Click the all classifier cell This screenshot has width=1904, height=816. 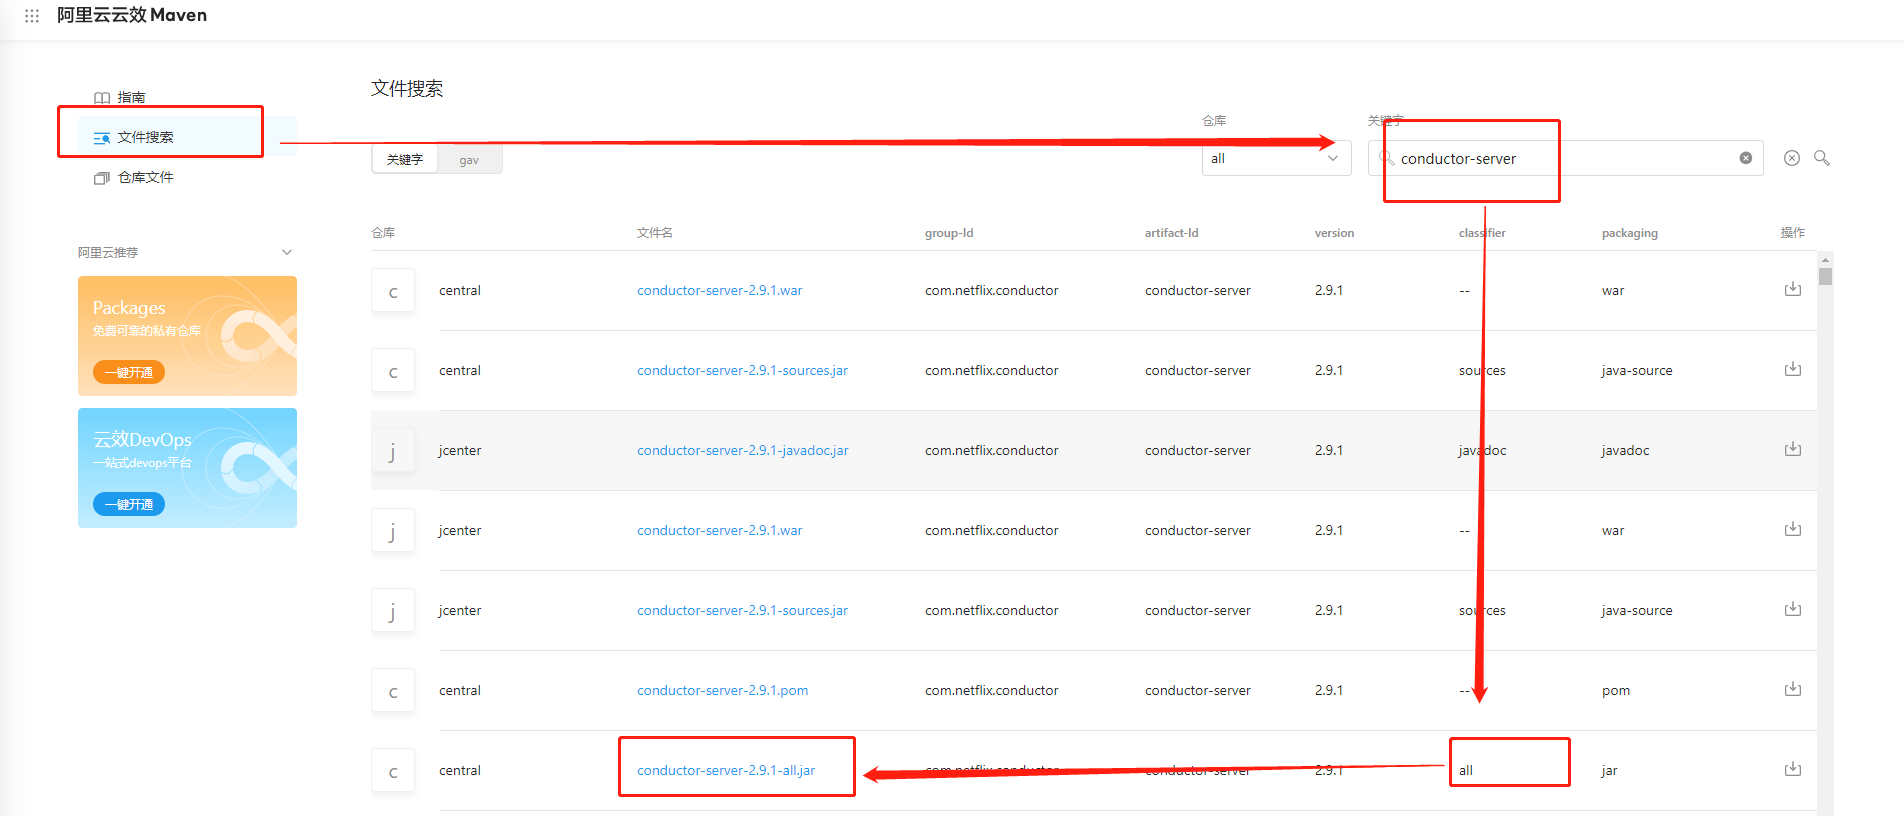1466,770
